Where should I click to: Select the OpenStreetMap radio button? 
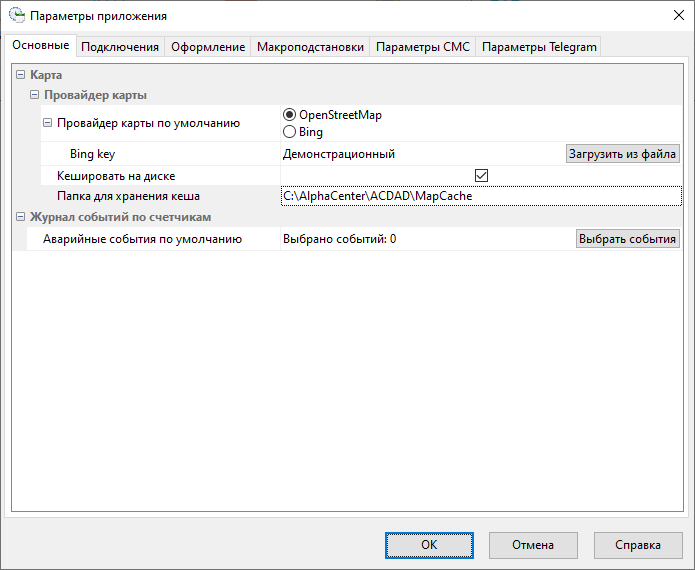(289, 115)
